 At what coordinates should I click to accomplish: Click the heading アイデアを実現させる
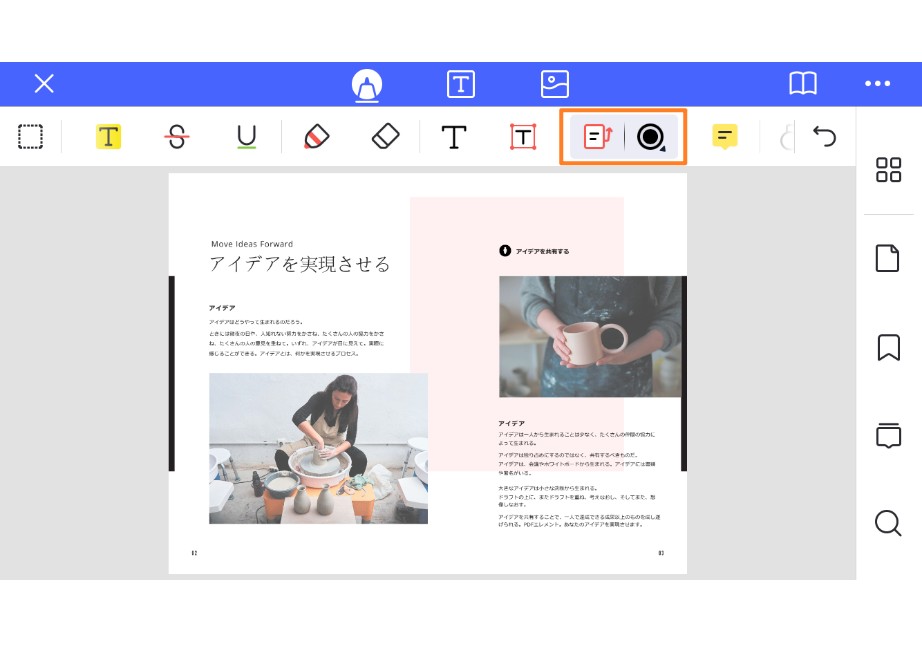coord(300,264)
